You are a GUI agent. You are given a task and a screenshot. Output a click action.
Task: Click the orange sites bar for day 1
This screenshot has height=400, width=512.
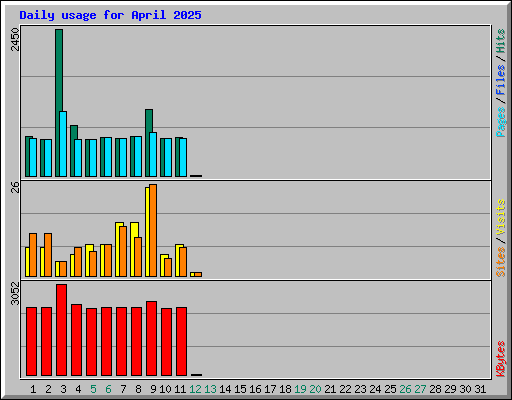(x=33, y=255)
